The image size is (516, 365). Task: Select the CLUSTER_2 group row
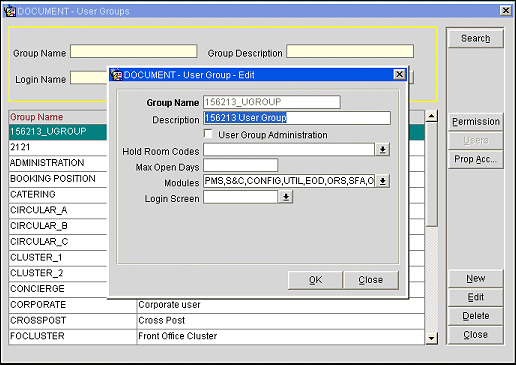58,273
